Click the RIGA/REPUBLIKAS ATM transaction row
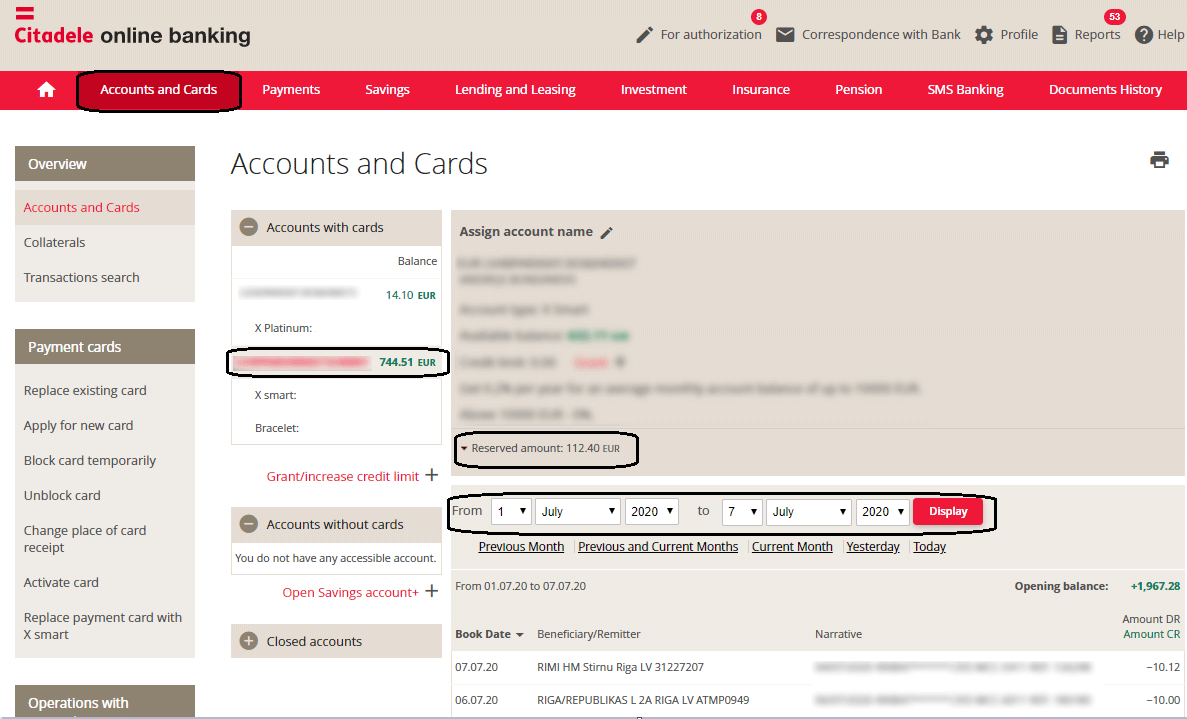Screen dimensions: 1187x719 tap(818, 700)
